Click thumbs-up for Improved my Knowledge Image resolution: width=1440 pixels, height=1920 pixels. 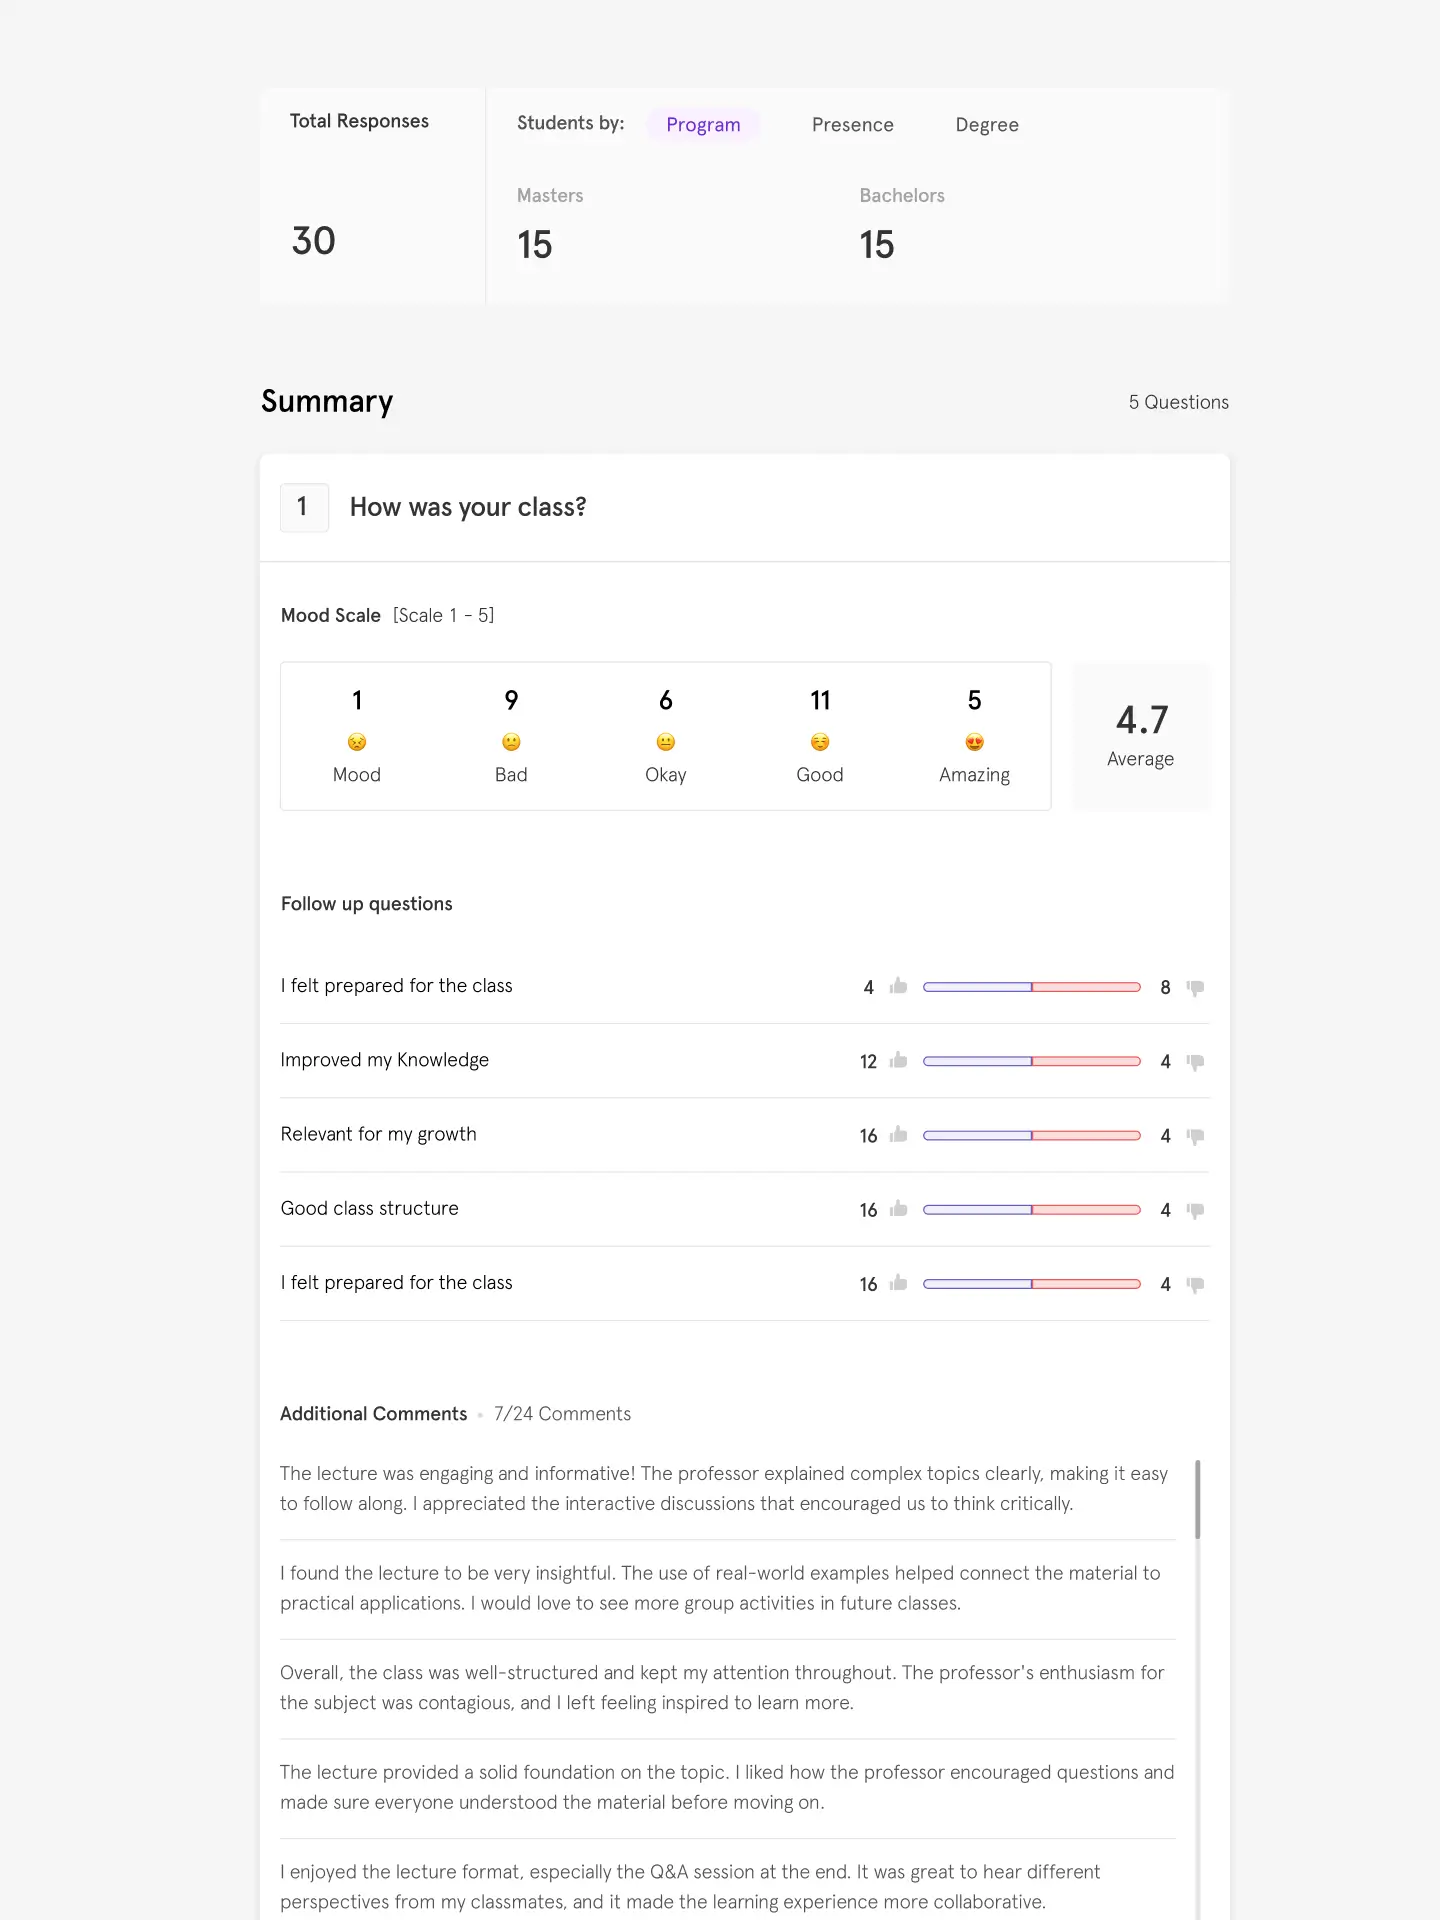[898, 1060]
